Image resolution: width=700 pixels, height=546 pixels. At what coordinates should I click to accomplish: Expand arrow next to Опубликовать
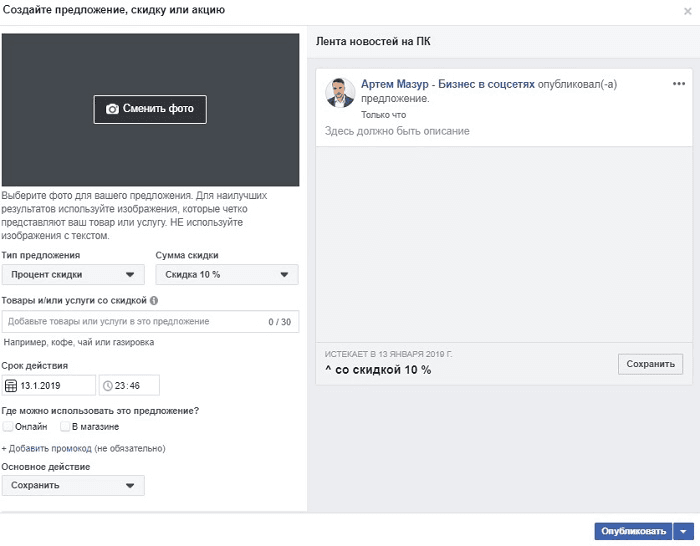683,531
